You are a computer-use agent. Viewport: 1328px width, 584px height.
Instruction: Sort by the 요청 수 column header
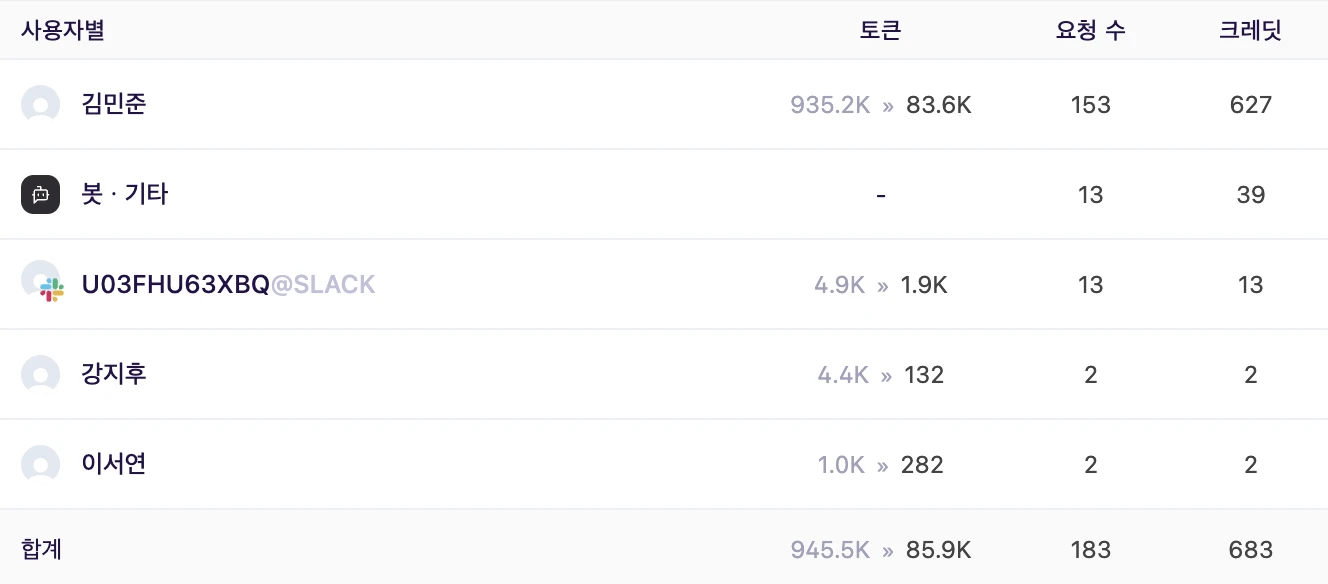point(1090,30)
